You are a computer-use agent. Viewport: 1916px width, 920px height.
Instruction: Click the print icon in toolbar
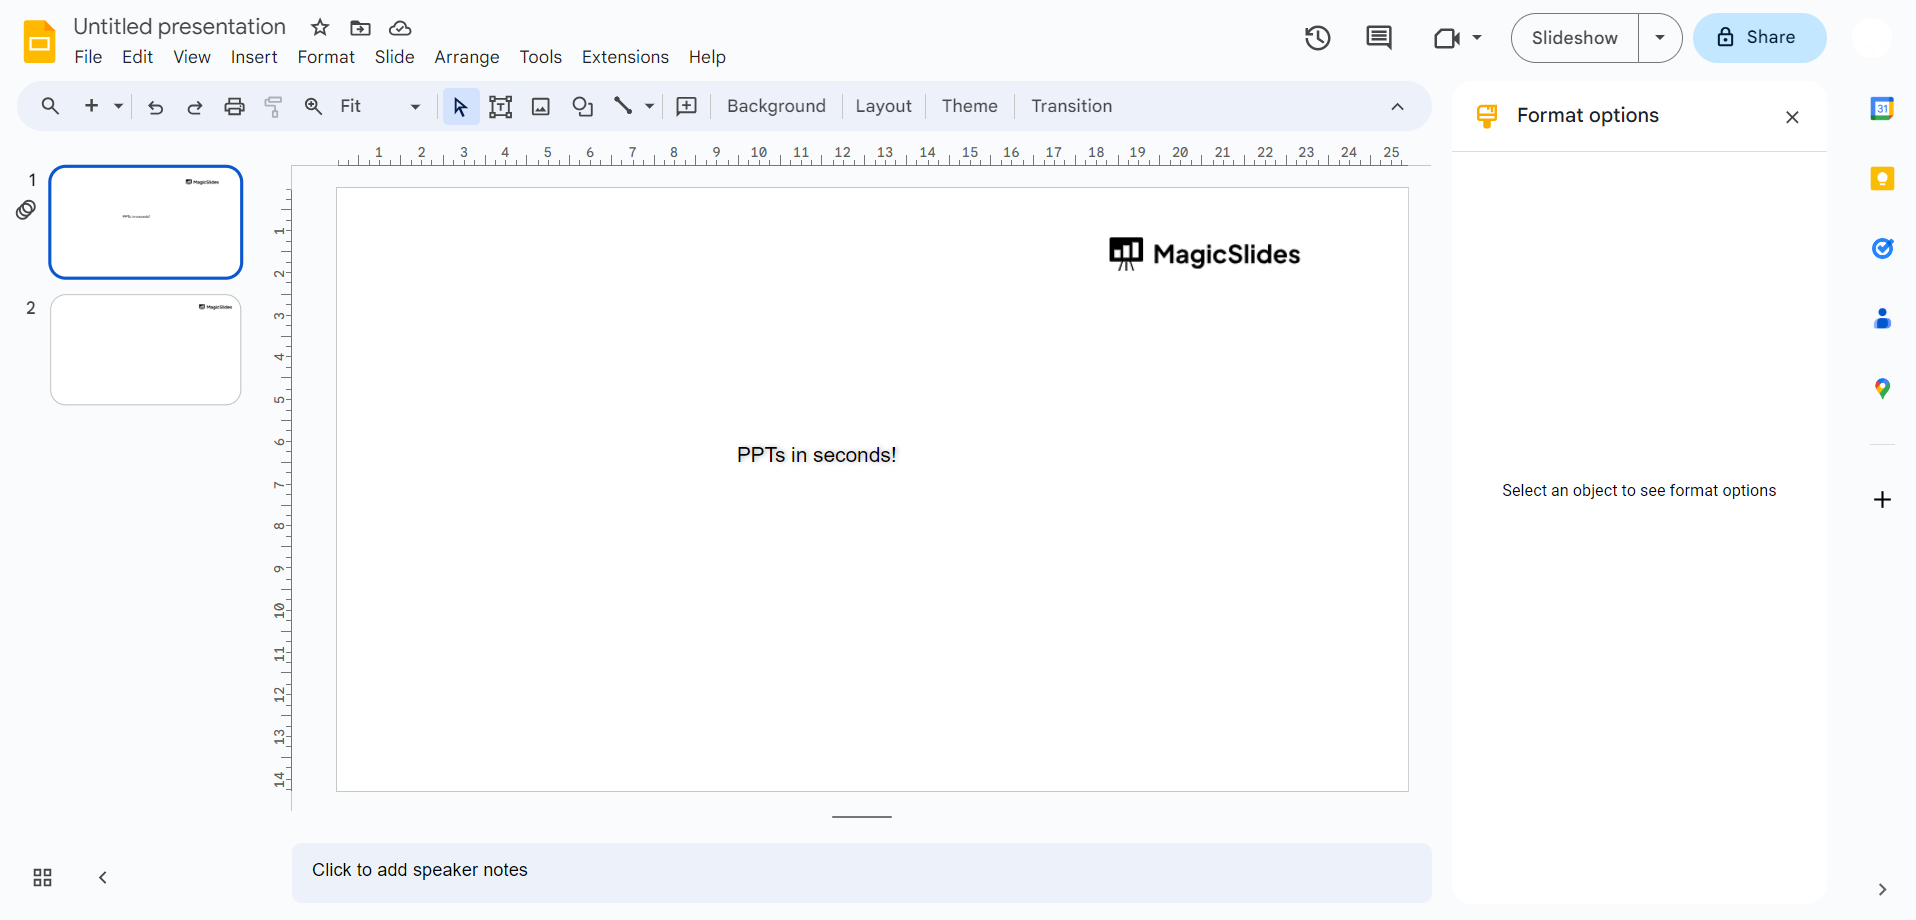pos(234,107)
